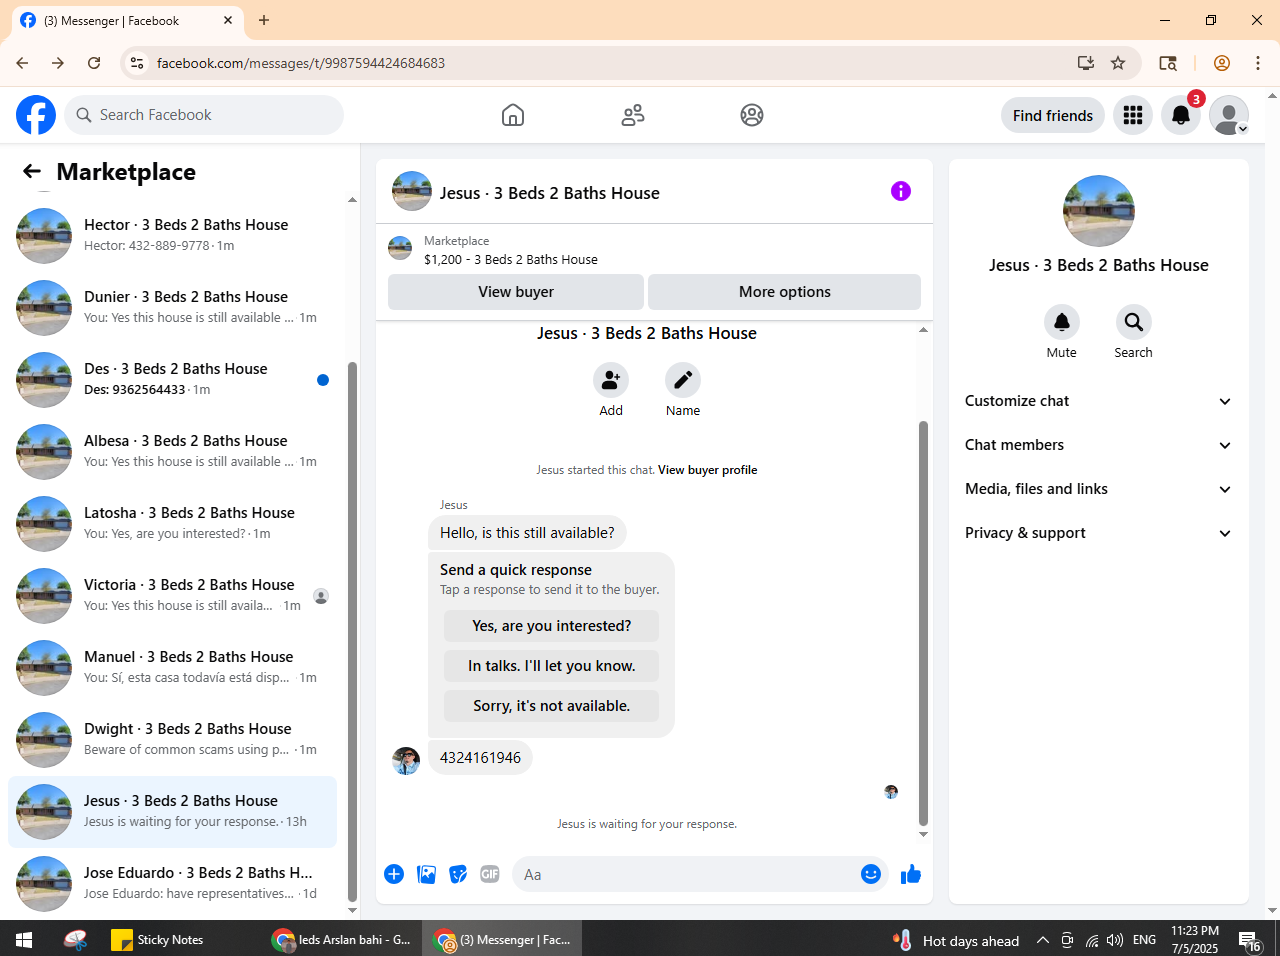View site information icon in address bar
The image size is (1280, 956).
pyautogui.click(x=138, y=63)
